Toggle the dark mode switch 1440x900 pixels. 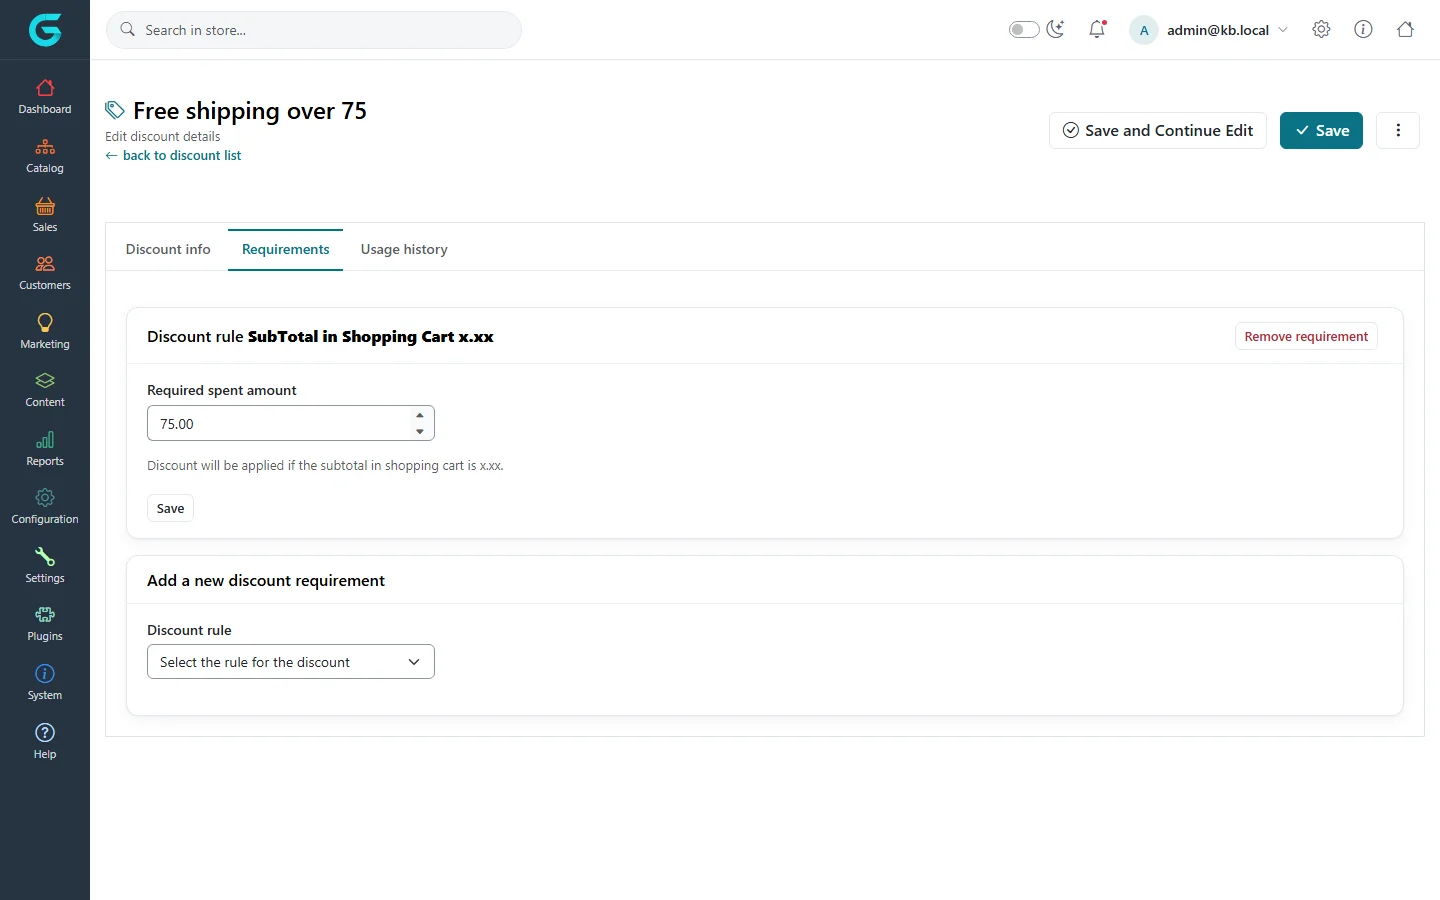click(1024, 30)
